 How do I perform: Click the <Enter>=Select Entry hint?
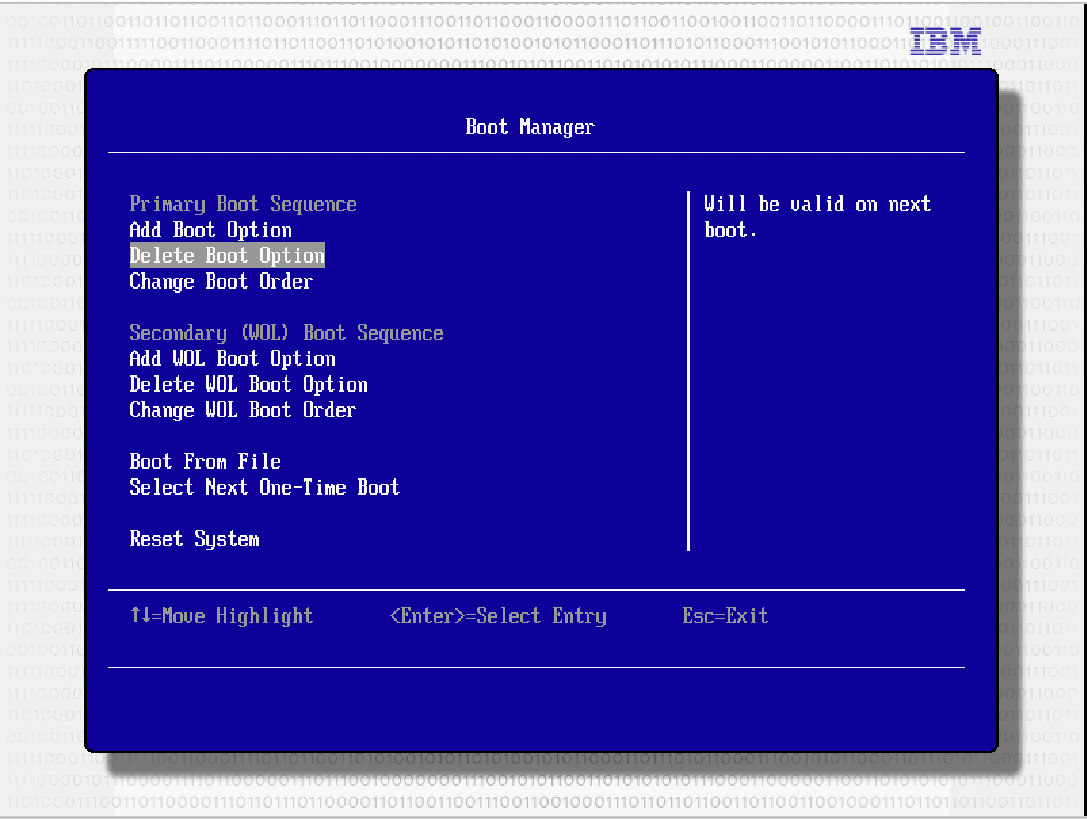click(498, 616)
